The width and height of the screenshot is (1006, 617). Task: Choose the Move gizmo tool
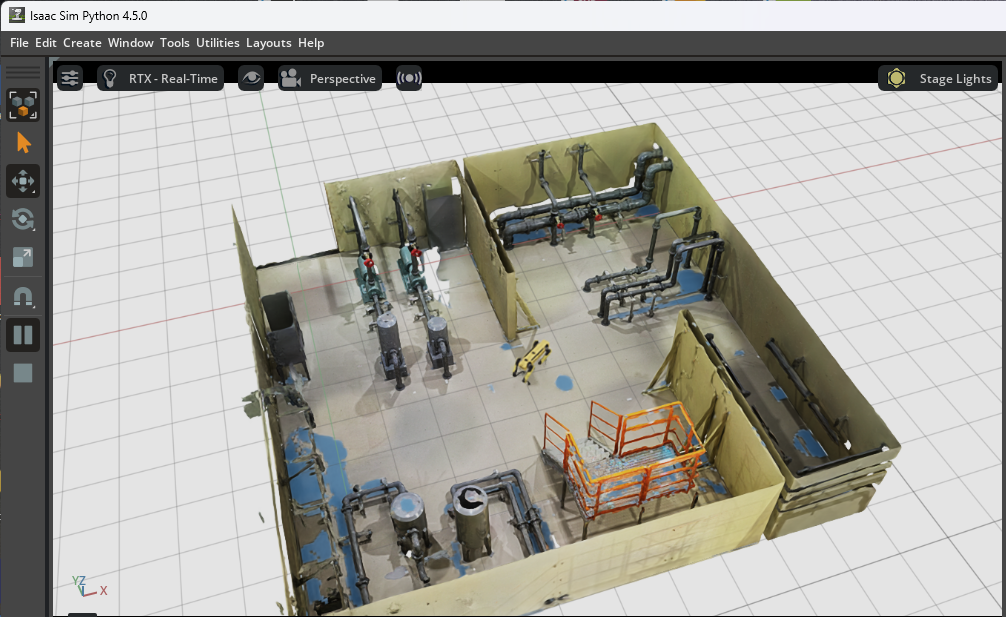point(23,182)
